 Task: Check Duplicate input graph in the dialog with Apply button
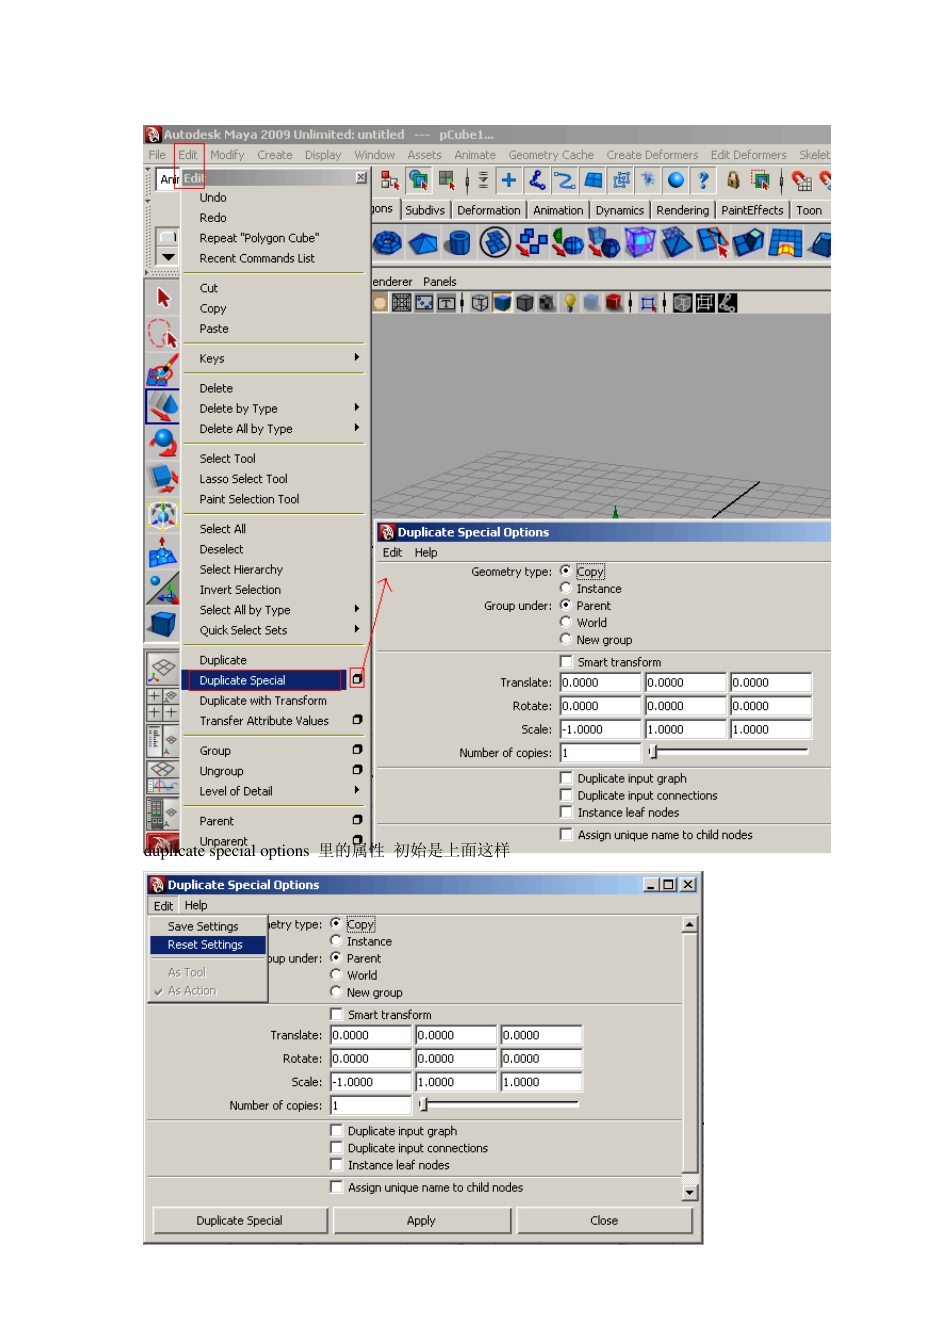(336, 1131)
